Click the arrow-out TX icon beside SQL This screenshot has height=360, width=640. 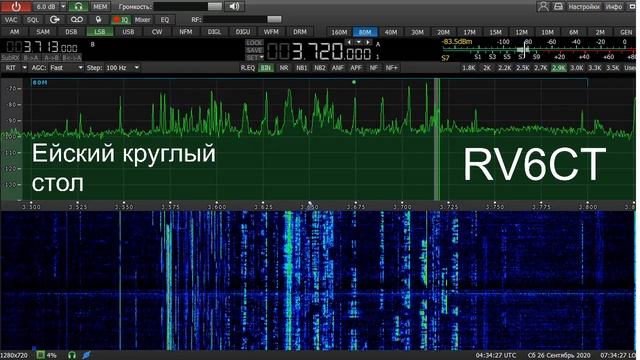pyautogui.click(x=54, y=20)
